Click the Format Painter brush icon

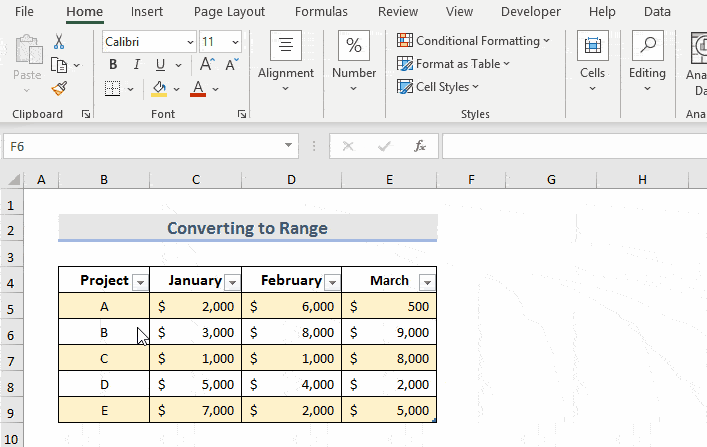pyautogui.click(x=59, y=87)
